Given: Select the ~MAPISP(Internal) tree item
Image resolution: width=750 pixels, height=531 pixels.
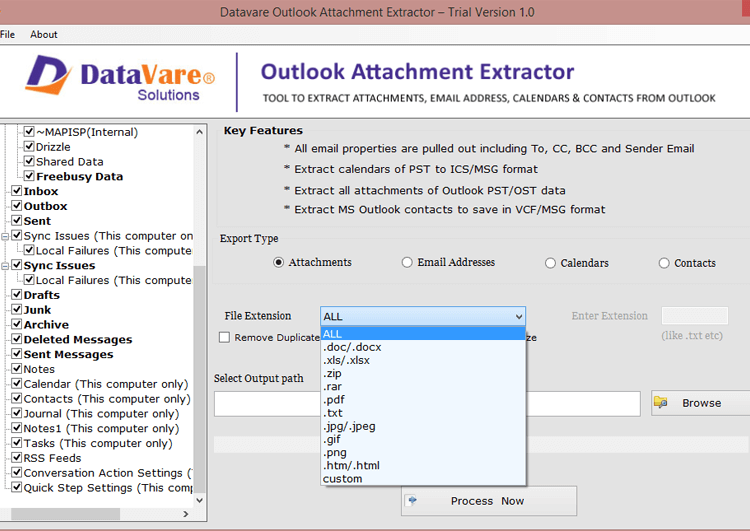Looking at the screenshot, I should click(x=87, y=132).
